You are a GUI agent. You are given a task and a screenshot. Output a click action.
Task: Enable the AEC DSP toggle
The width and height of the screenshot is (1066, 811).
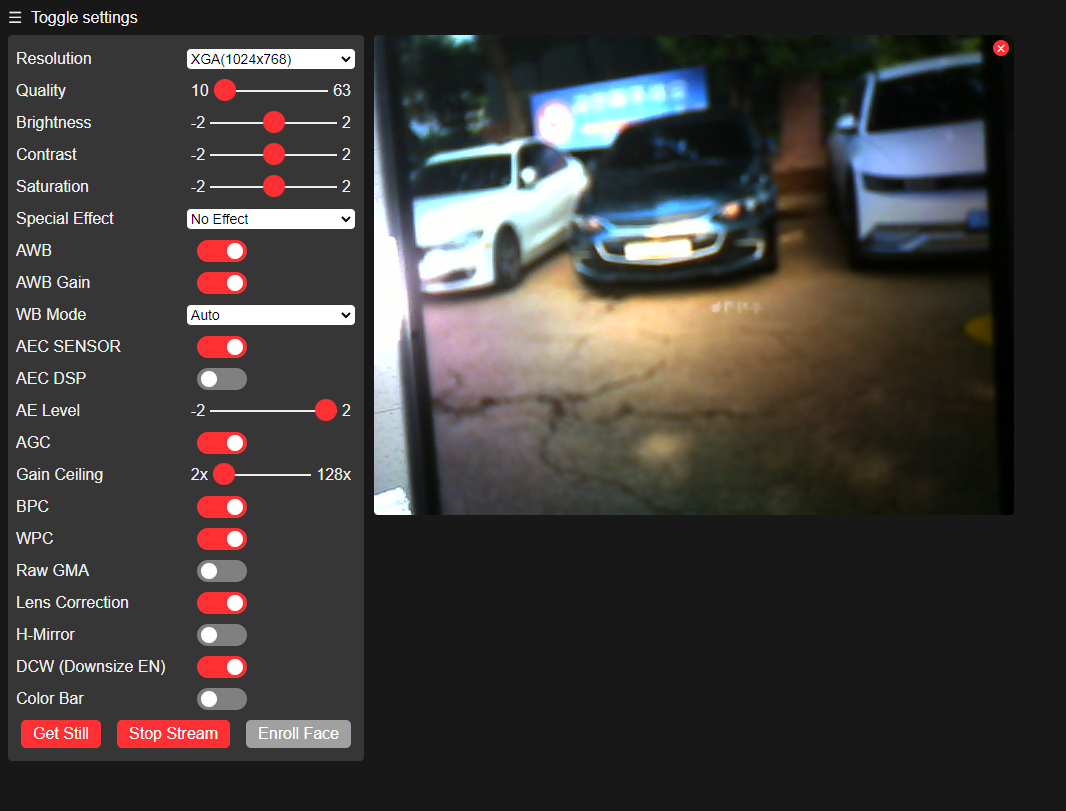pyautogui.click(x=222, y=379)
